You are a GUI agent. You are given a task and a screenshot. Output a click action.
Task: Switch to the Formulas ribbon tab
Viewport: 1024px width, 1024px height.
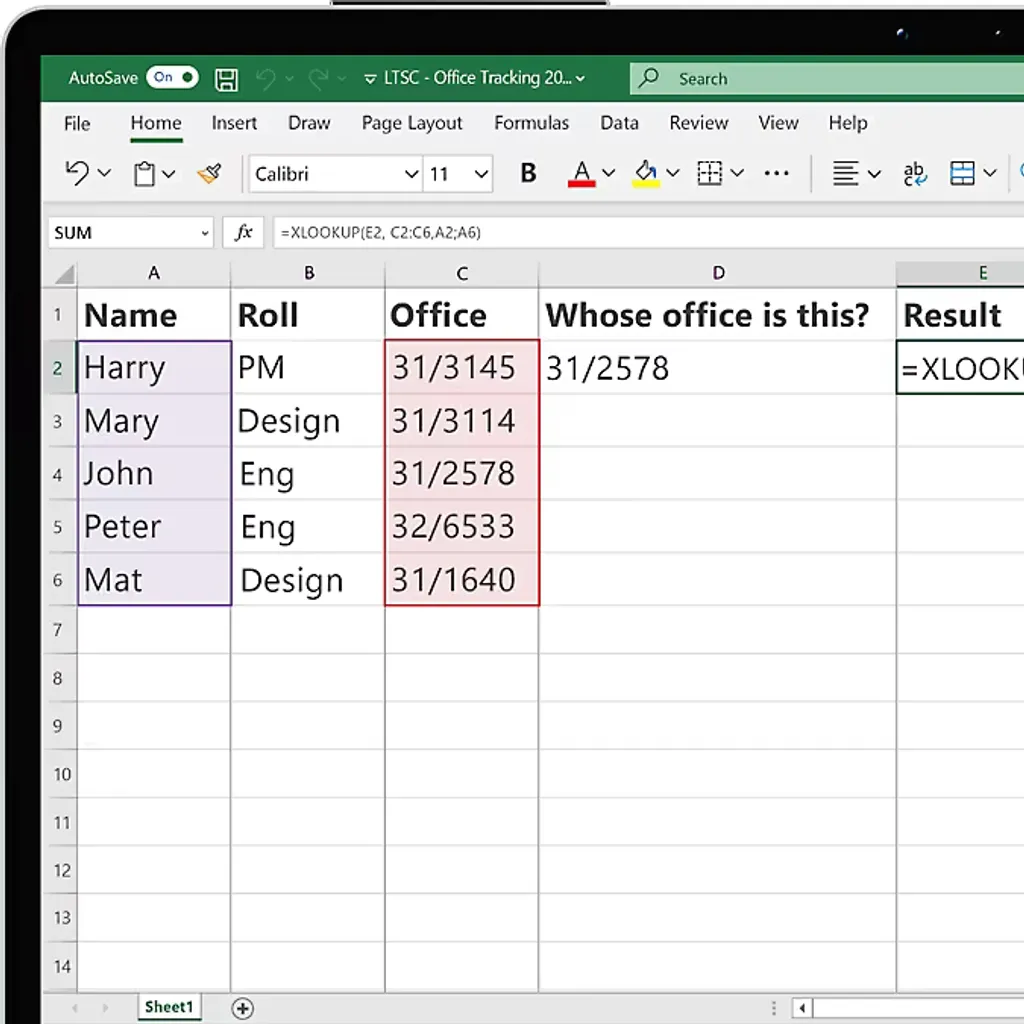tap(531, 123)
